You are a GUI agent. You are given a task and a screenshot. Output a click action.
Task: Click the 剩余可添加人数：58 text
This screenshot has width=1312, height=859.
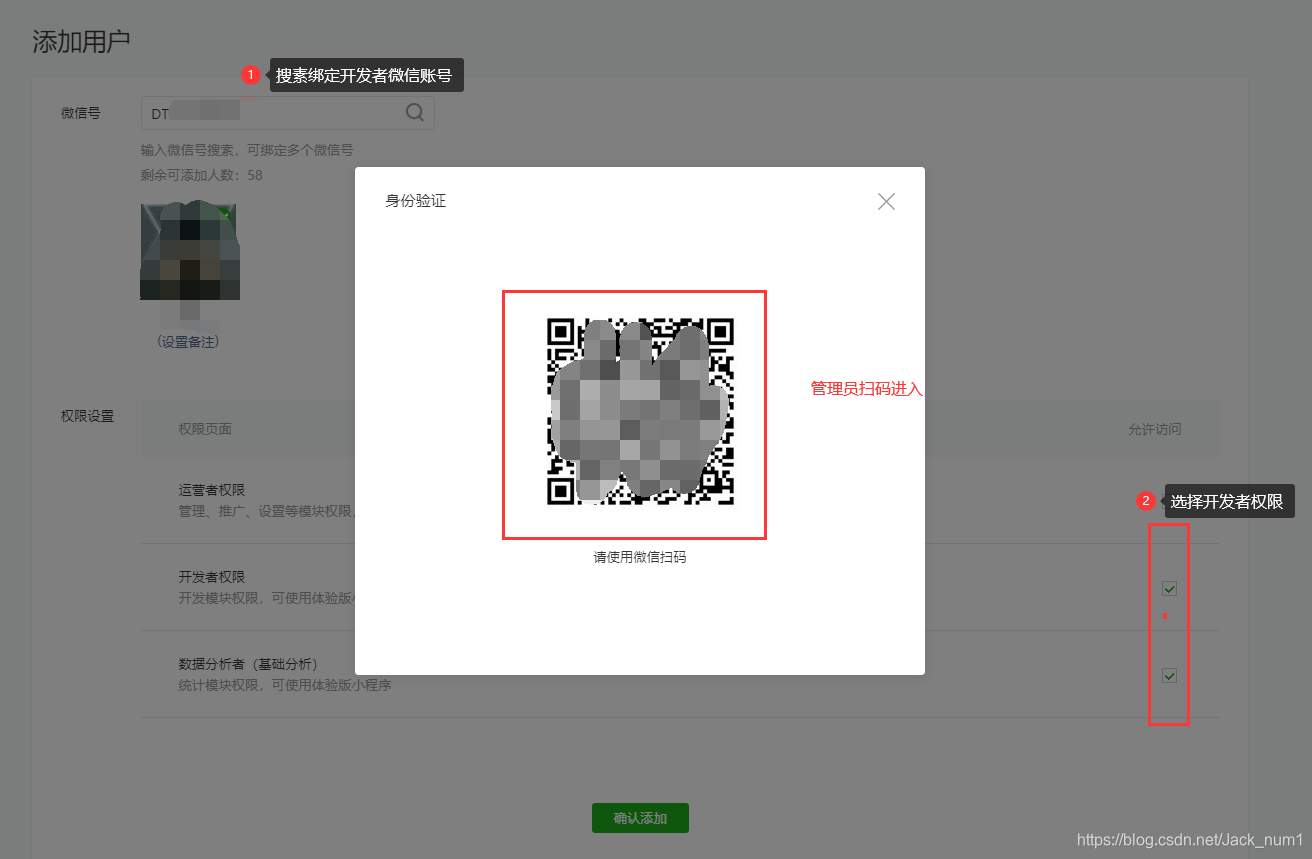pos(202,175)
